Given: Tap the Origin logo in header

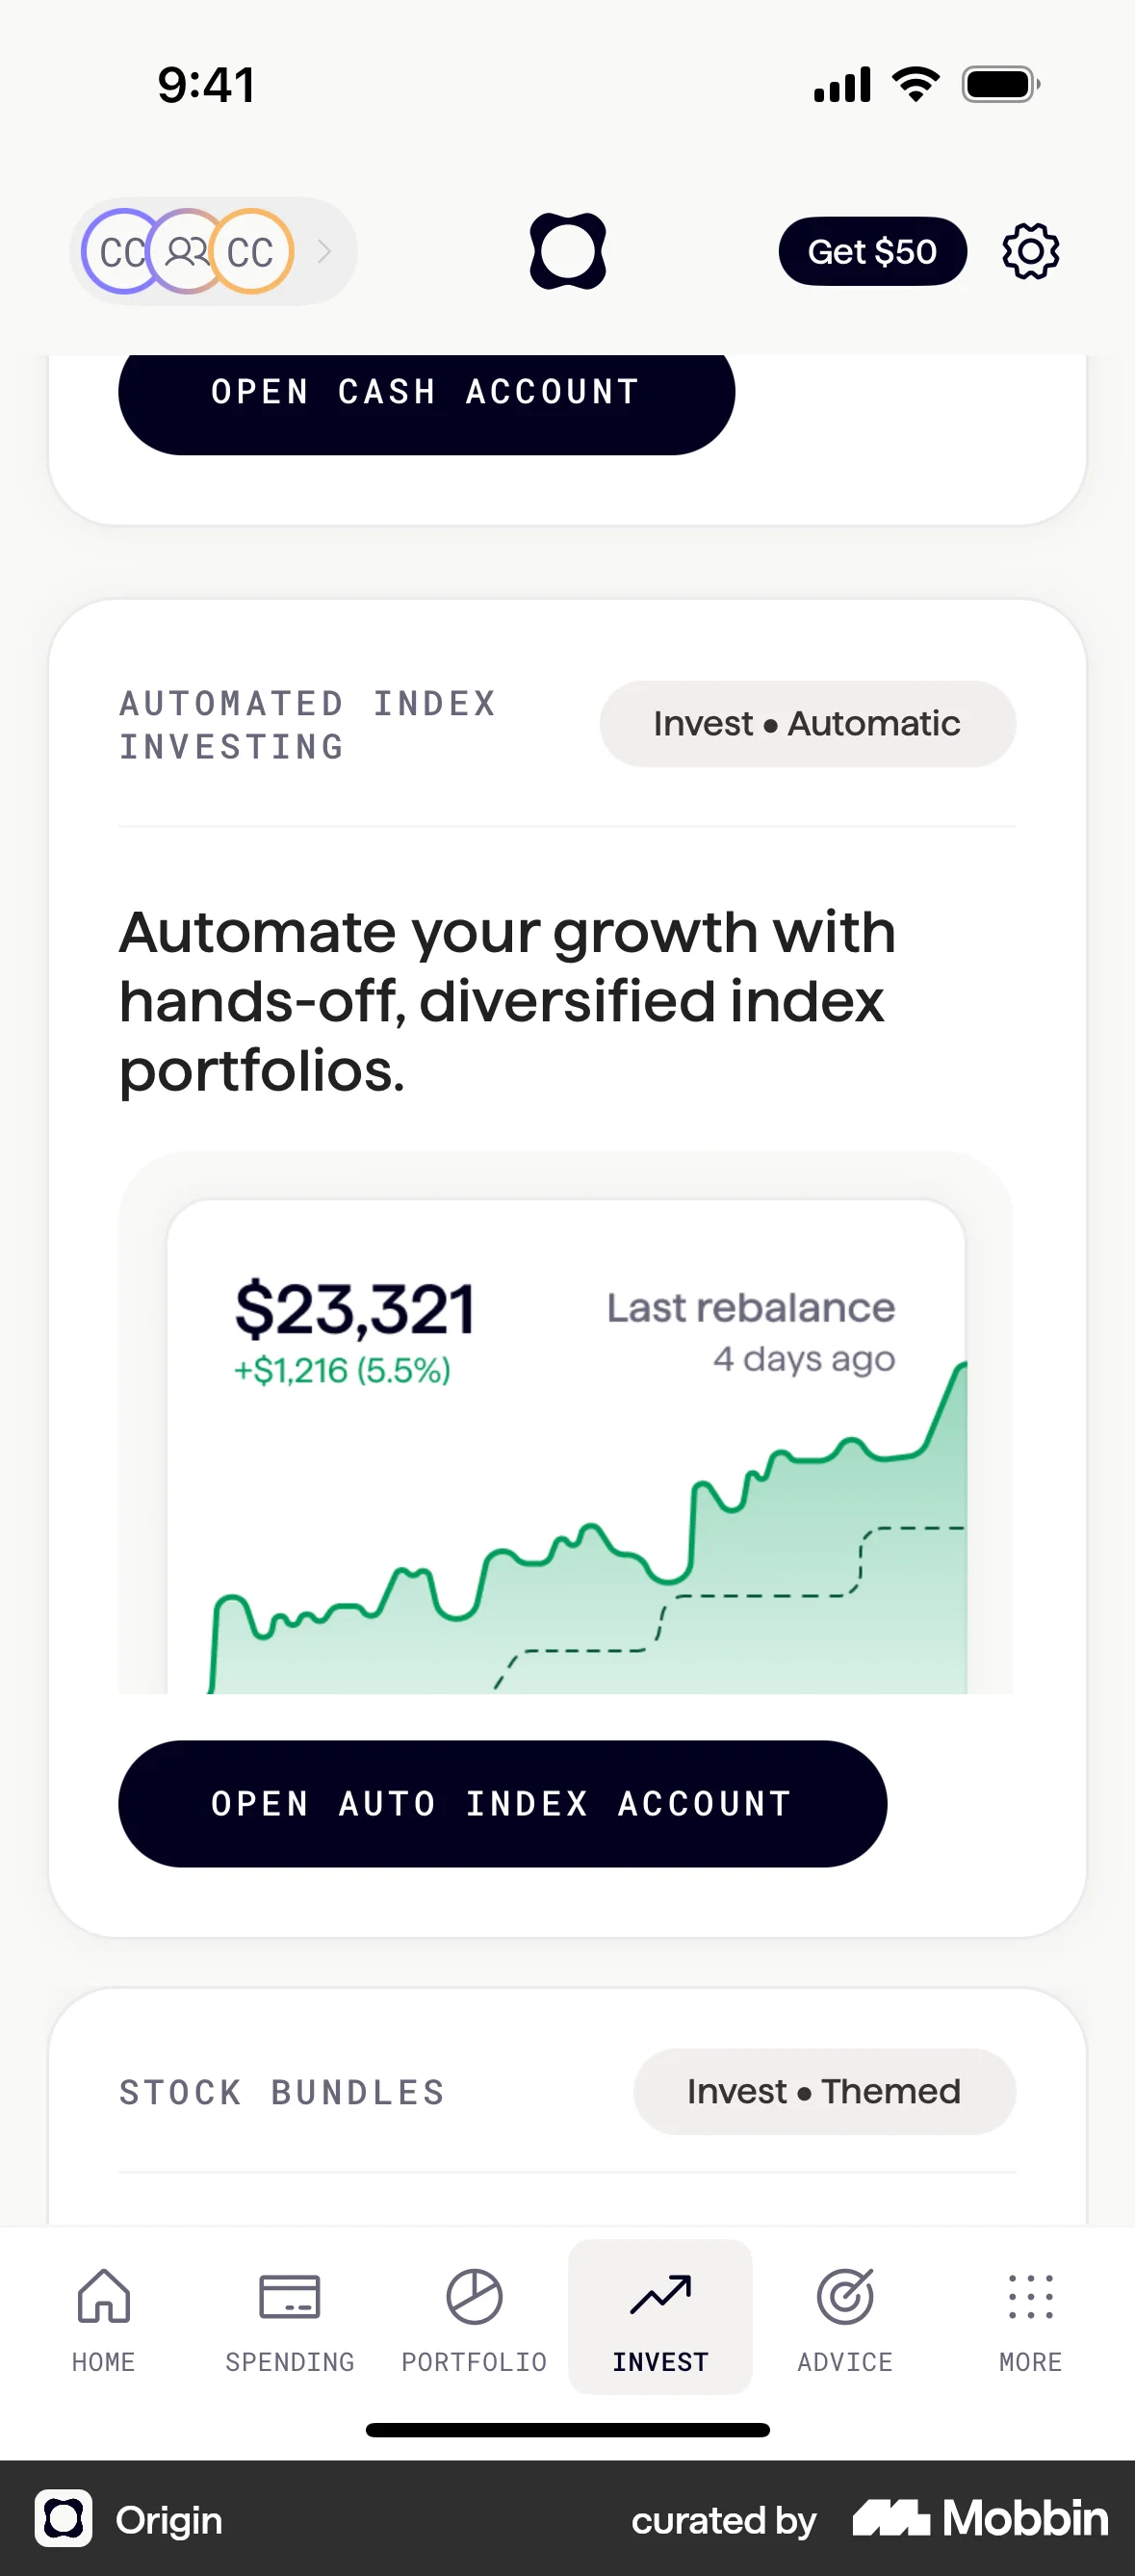Looking at the screenshot, I should [x=567, y=251].
